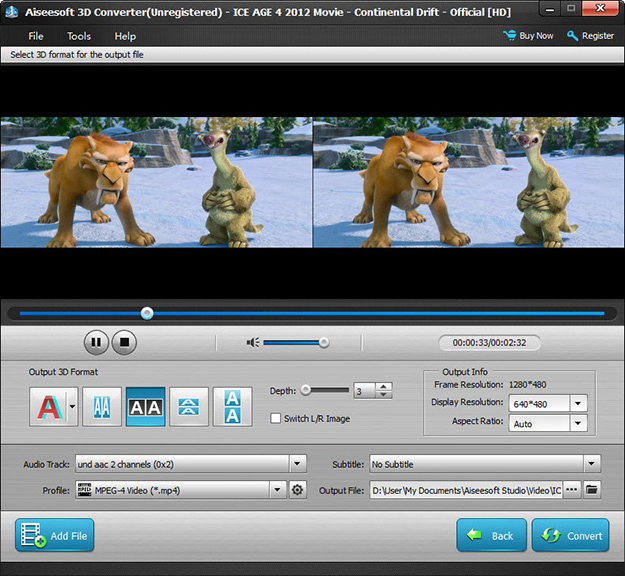Click the Convert button

pyautogui.click(x=570, y=535)
